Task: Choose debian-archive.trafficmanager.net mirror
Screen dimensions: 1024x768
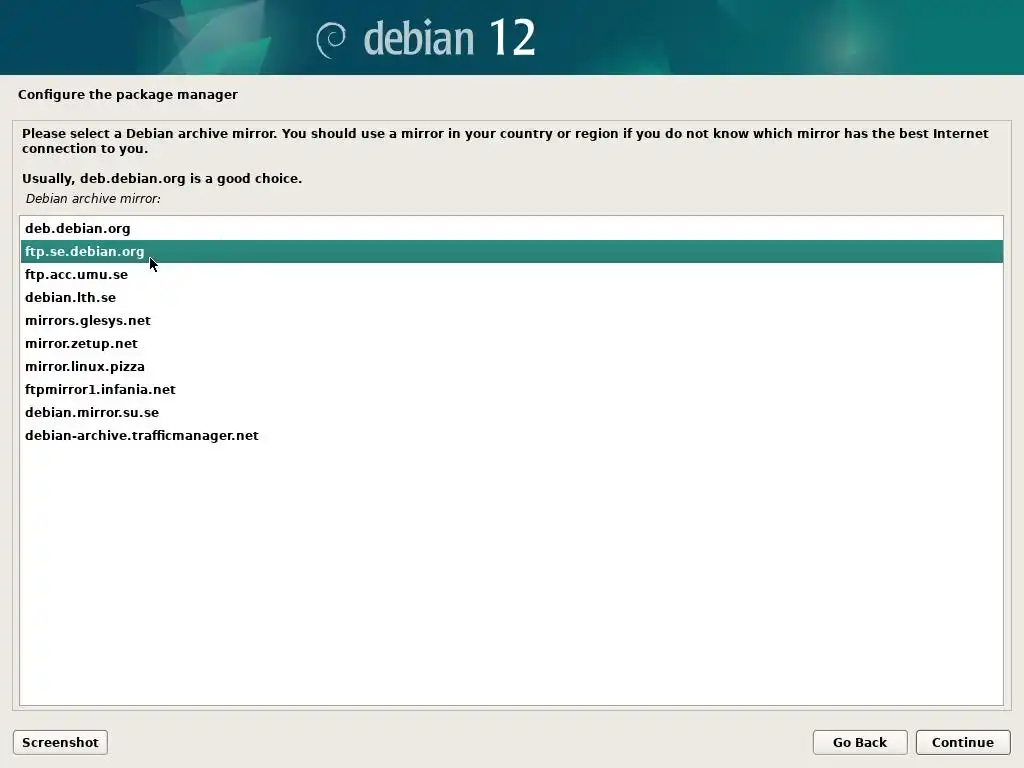Action: coord(511,436)
